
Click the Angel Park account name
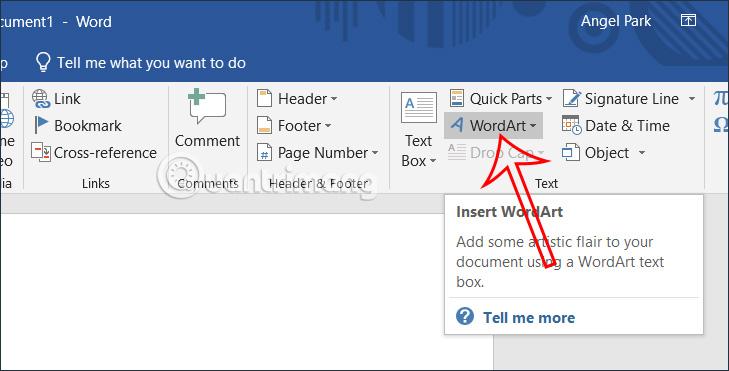click(x=616, y=21)
